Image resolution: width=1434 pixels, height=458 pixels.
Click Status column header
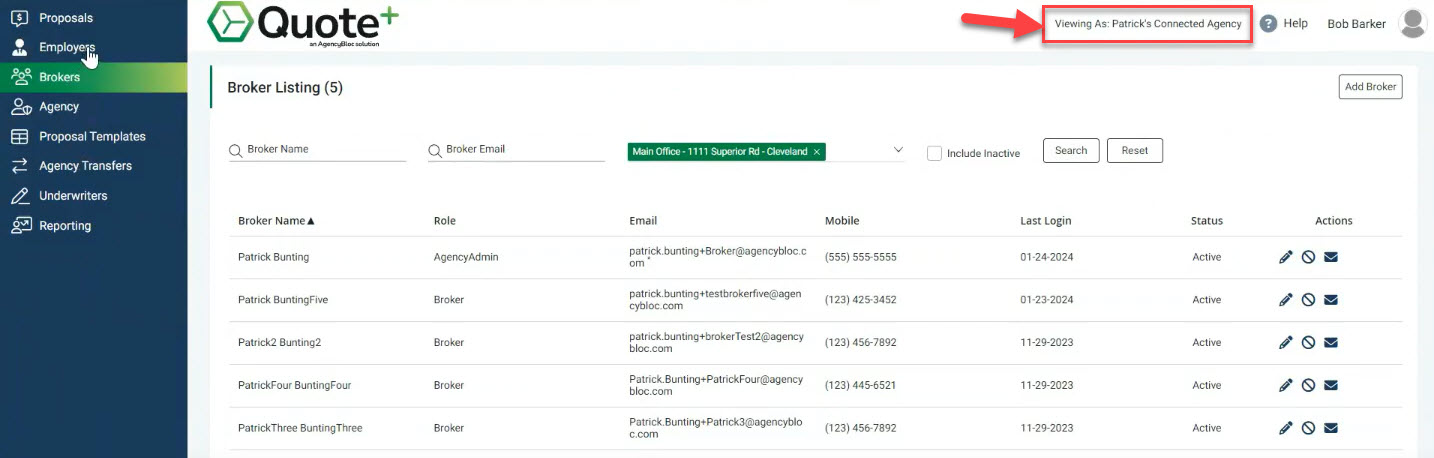[1207, 221]
